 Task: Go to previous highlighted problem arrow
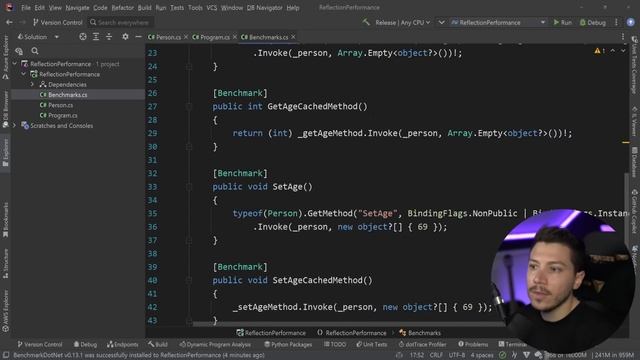point(613,51)
